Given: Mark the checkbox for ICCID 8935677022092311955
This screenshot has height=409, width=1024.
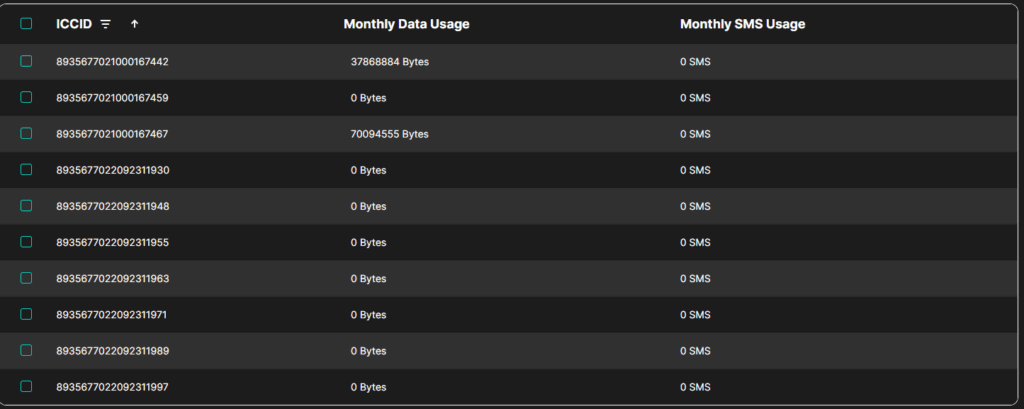Looking at the screenshot, I should point(26,241).
